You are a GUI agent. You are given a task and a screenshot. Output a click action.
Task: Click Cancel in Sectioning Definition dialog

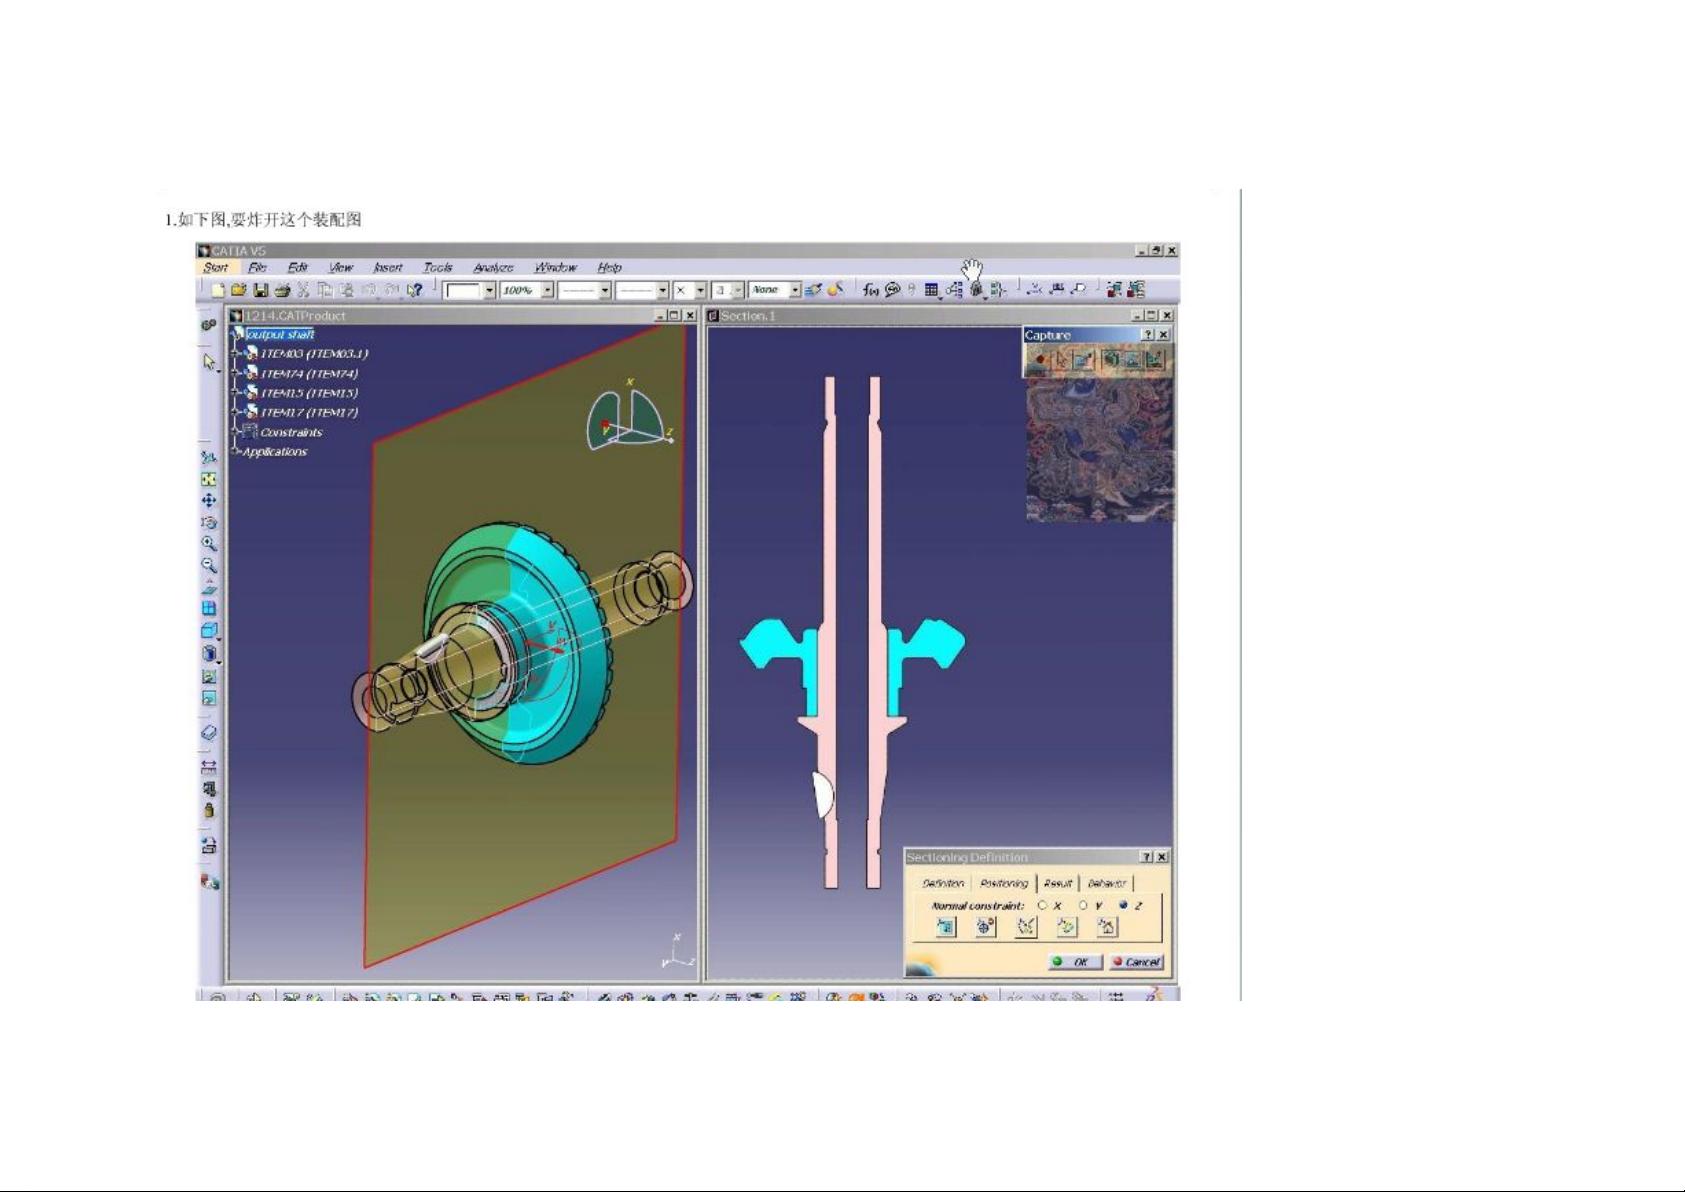(1136, 962)
